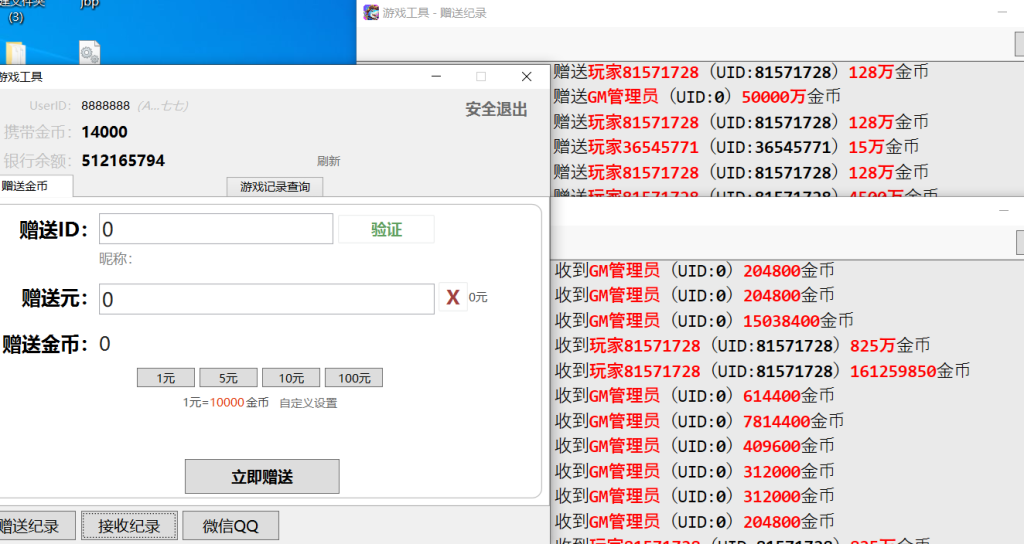Clear the 赠送元 amount with red X
Screen dimensions: 1024x544
453,298
